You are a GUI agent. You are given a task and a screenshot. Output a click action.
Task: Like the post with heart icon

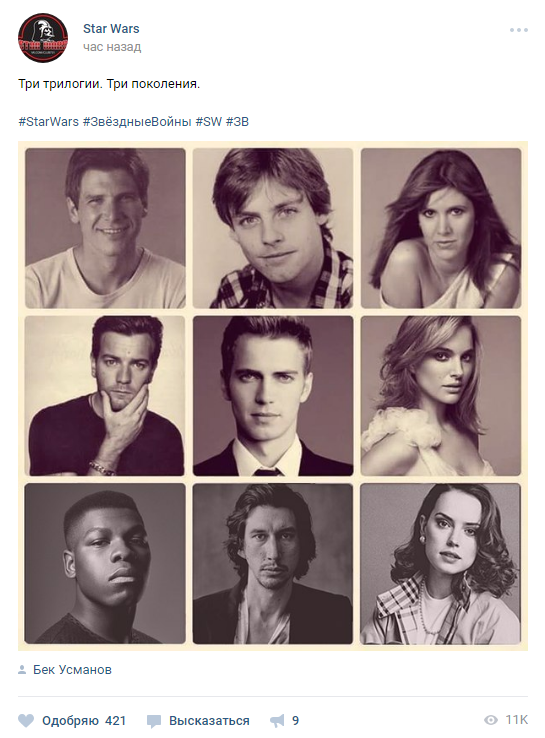(26, 720)
